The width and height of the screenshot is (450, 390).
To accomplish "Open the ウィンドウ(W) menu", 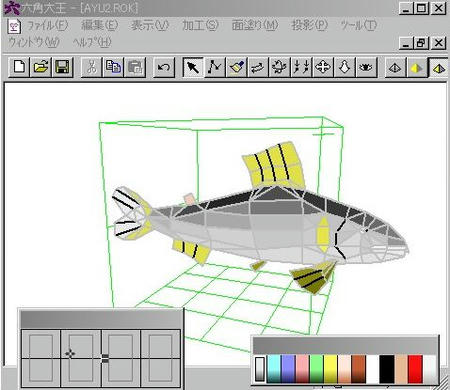I will [34, 42].
